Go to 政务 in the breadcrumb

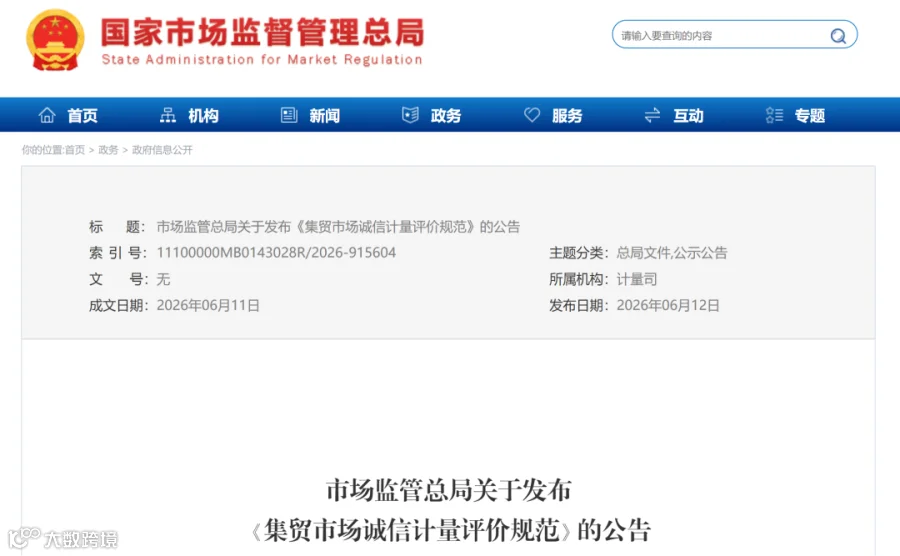click(x=108, y=150)
